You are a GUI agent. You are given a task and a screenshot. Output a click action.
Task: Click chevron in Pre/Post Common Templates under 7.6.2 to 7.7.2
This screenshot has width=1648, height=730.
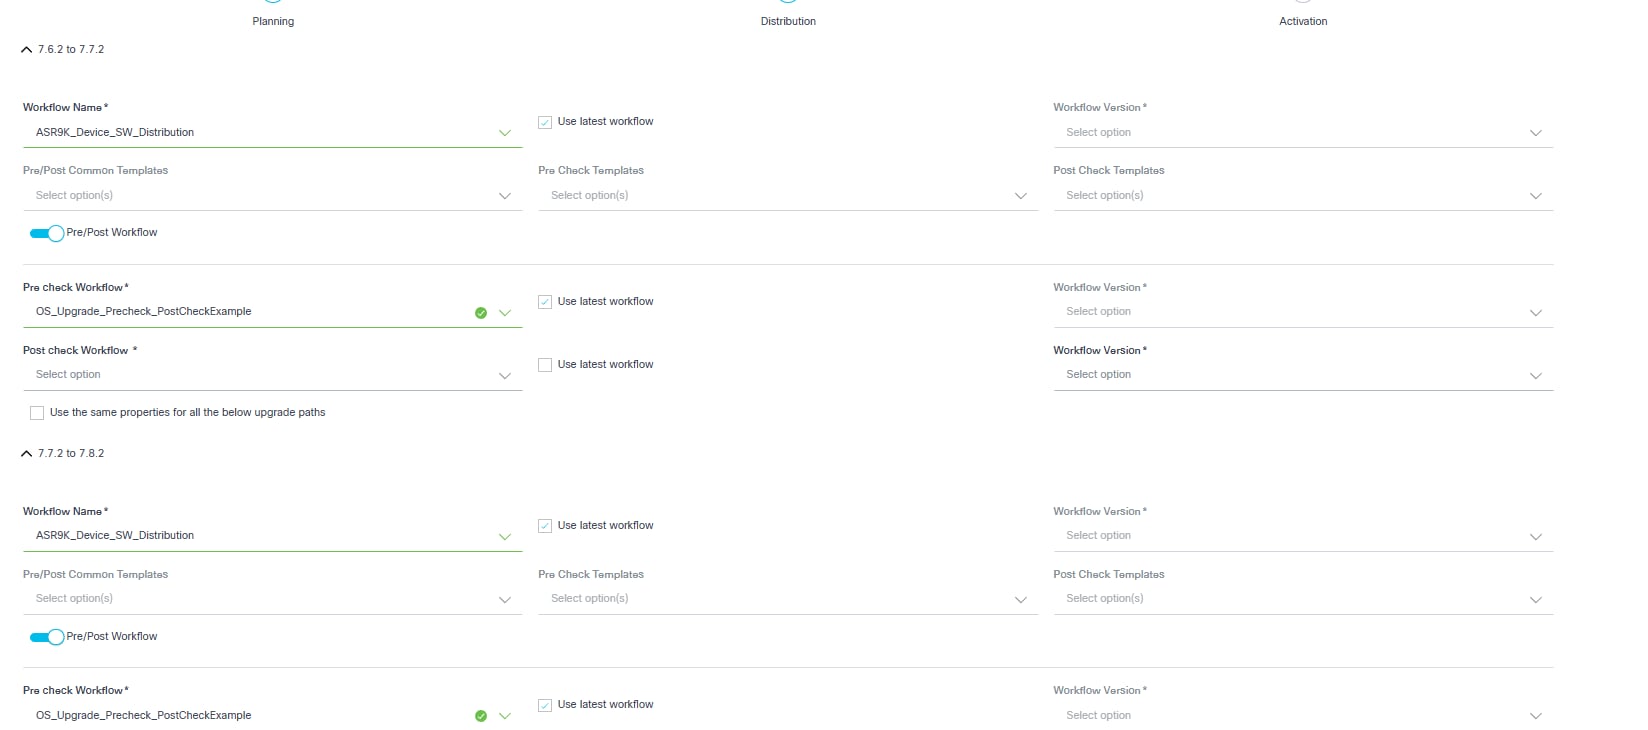coord(505,196)
